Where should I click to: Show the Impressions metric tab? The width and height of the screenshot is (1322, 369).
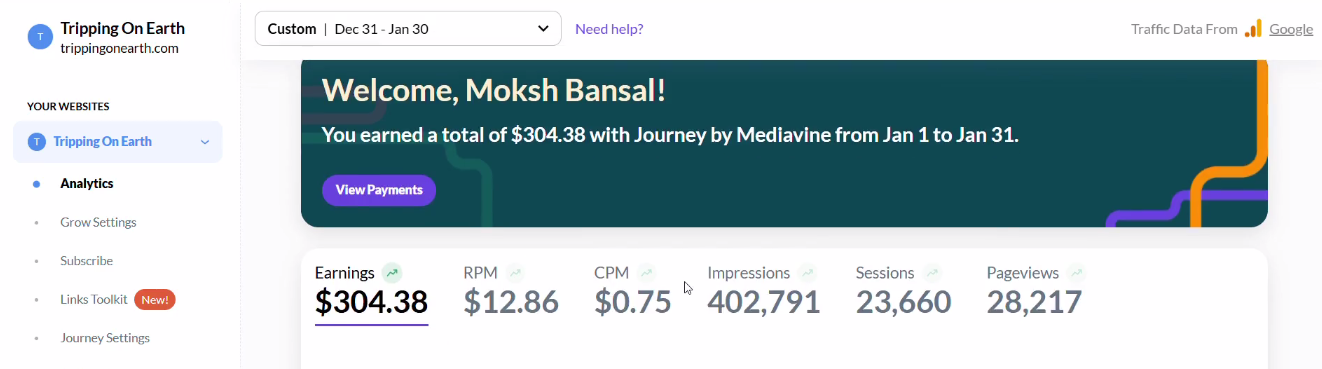(764, 290)
